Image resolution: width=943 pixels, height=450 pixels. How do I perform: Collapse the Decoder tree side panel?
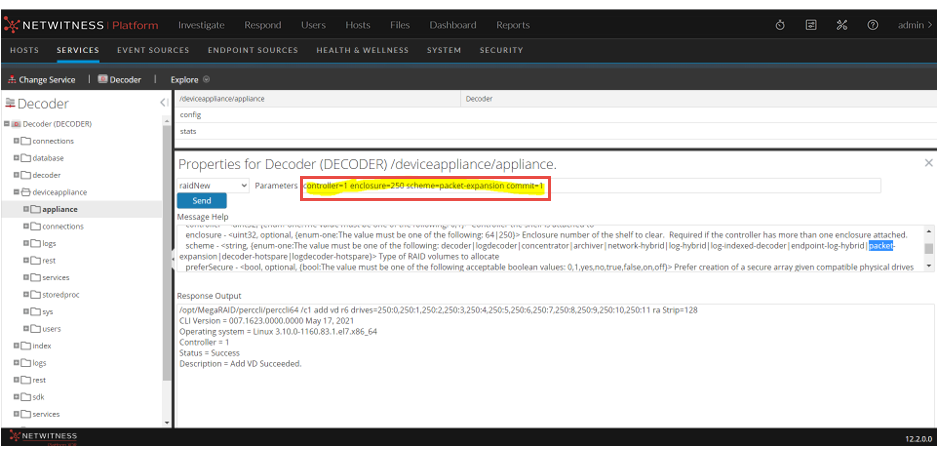163,103
